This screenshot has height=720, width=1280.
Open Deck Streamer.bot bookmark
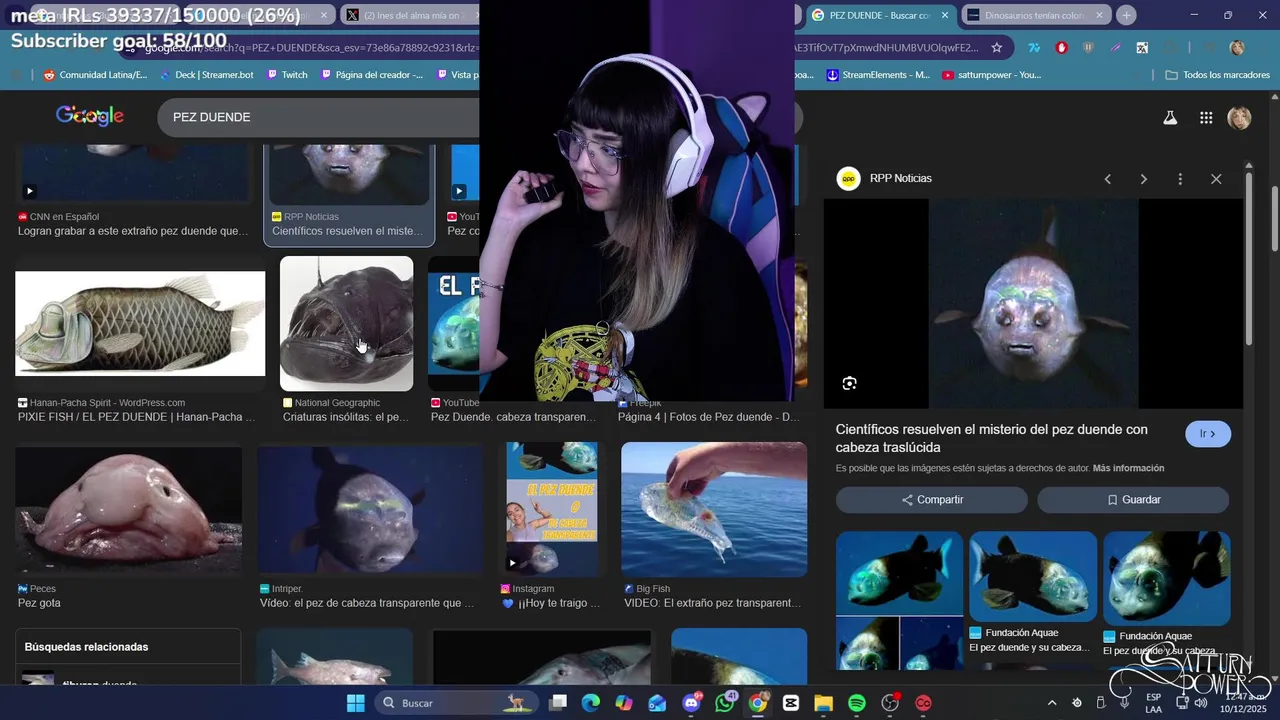pos(206,75)
